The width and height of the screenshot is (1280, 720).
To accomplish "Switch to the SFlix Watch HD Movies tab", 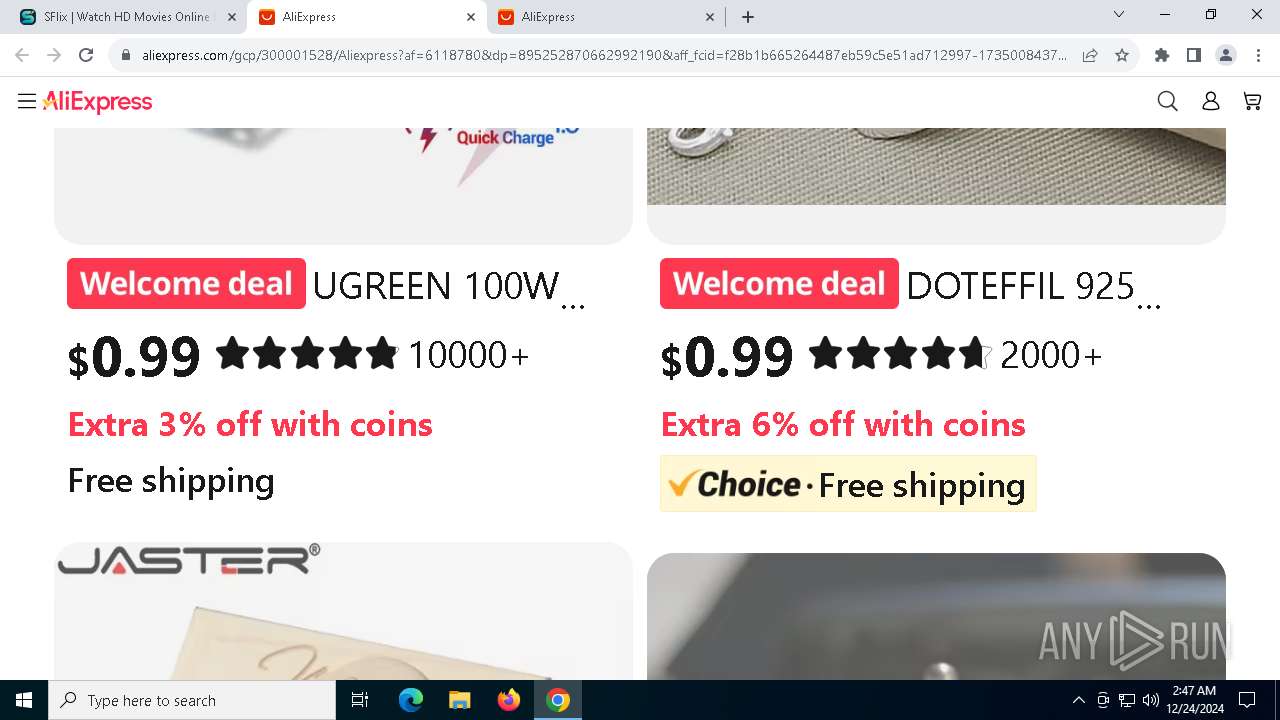I will point(126,17).
